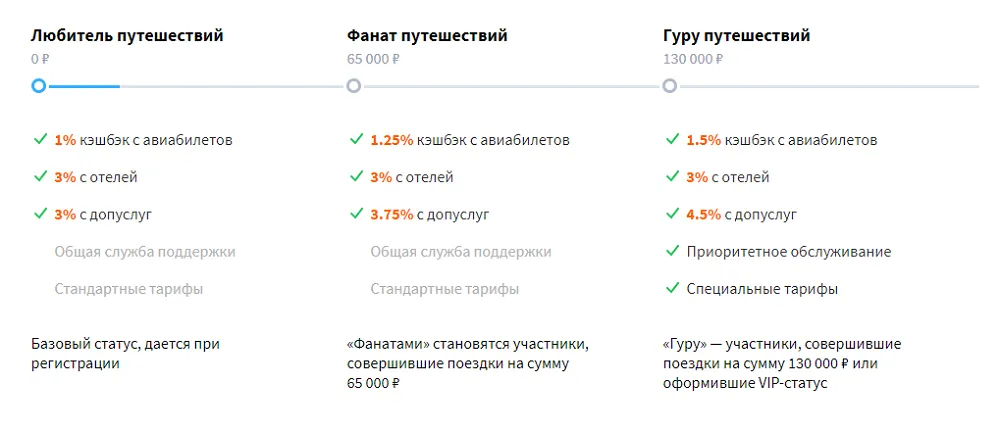Click Стандартные тарифы under Любитель путешествий
This screenshot has height=431, width=1000.
129,289
